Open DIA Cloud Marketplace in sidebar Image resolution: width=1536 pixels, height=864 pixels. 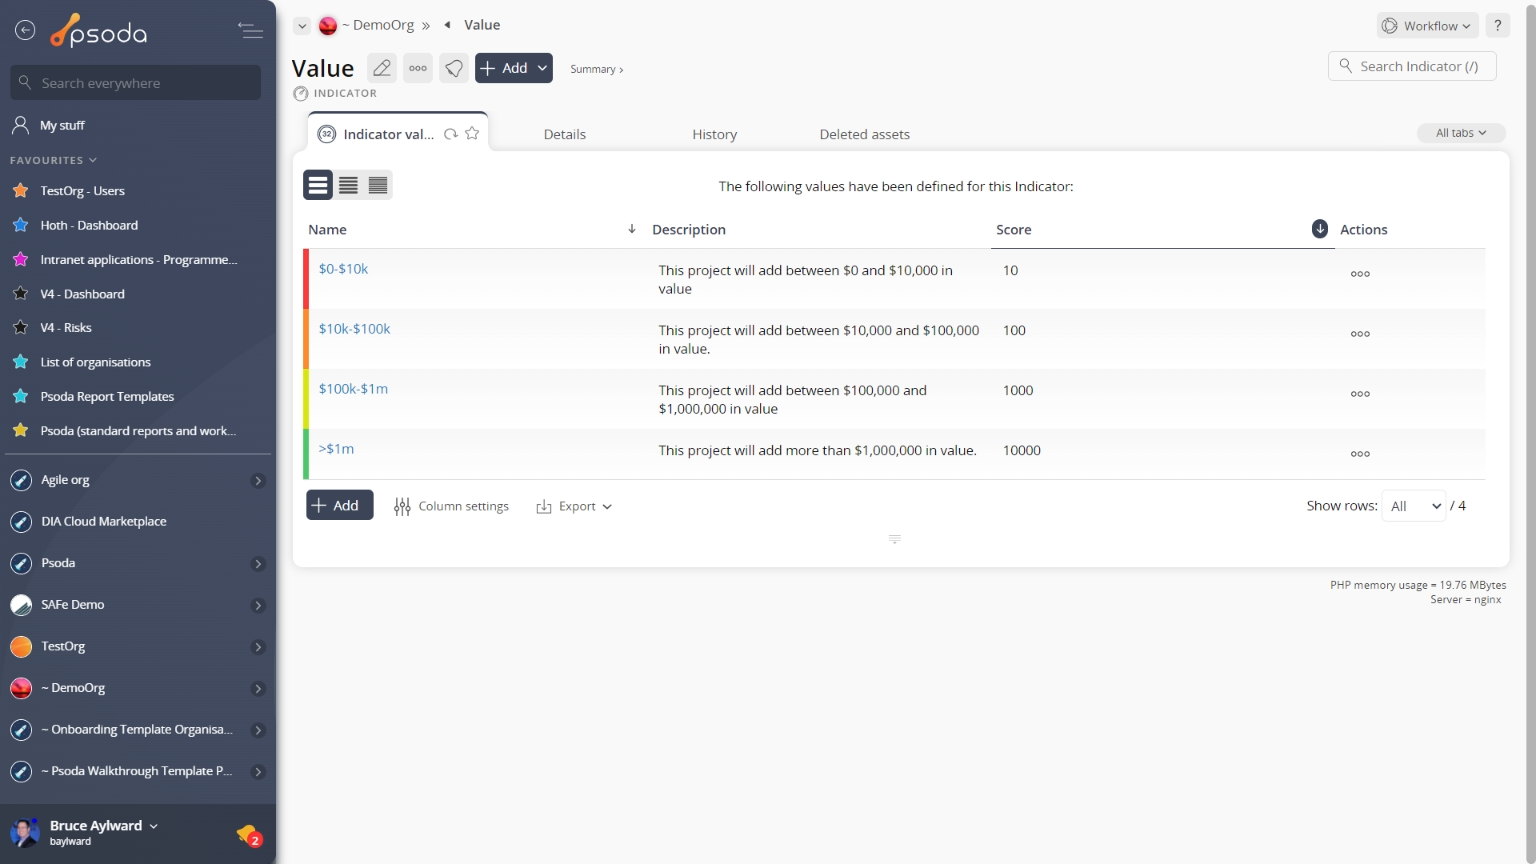pos(104,522)
